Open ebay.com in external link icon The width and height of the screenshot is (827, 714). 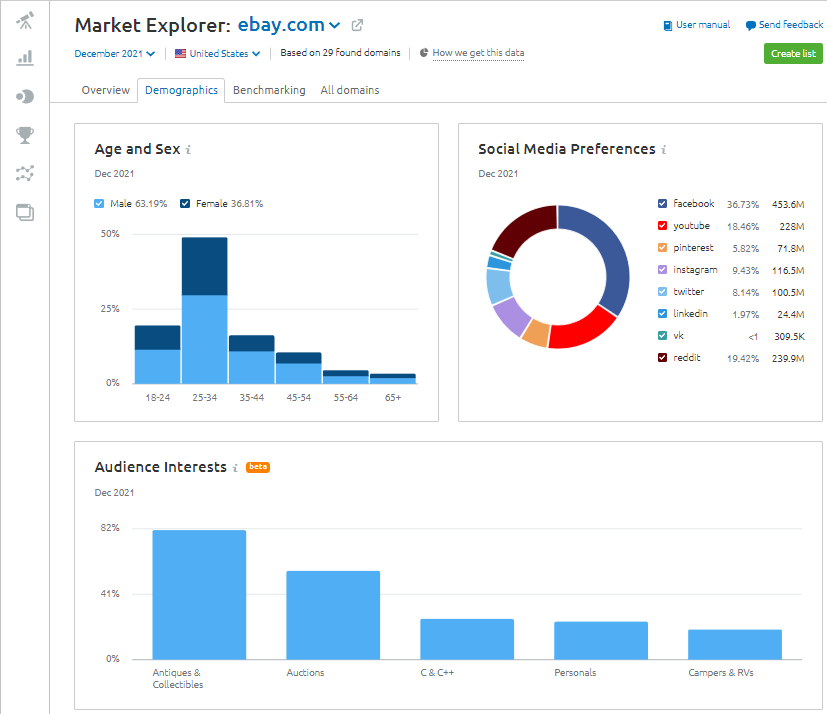pyautogui.click(x=357, y=25)
